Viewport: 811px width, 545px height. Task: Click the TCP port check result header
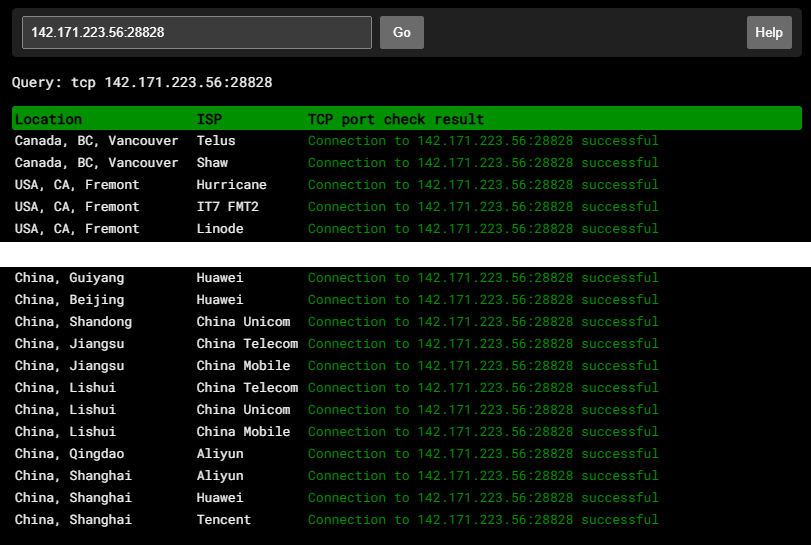click(x=395, y=119)
